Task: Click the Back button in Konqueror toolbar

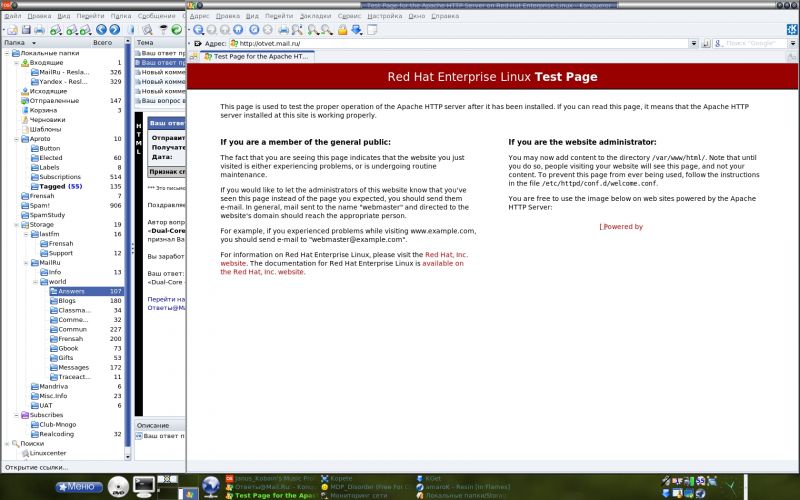Action: tap(198, 30)
